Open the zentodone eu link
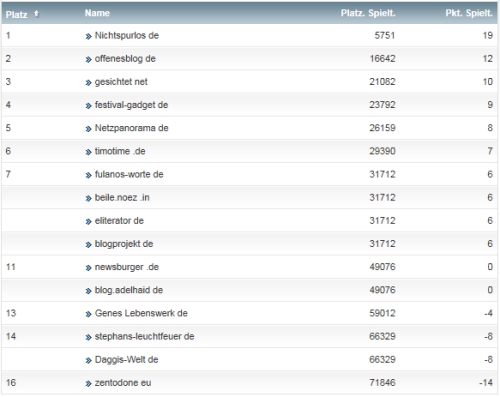 123,383
